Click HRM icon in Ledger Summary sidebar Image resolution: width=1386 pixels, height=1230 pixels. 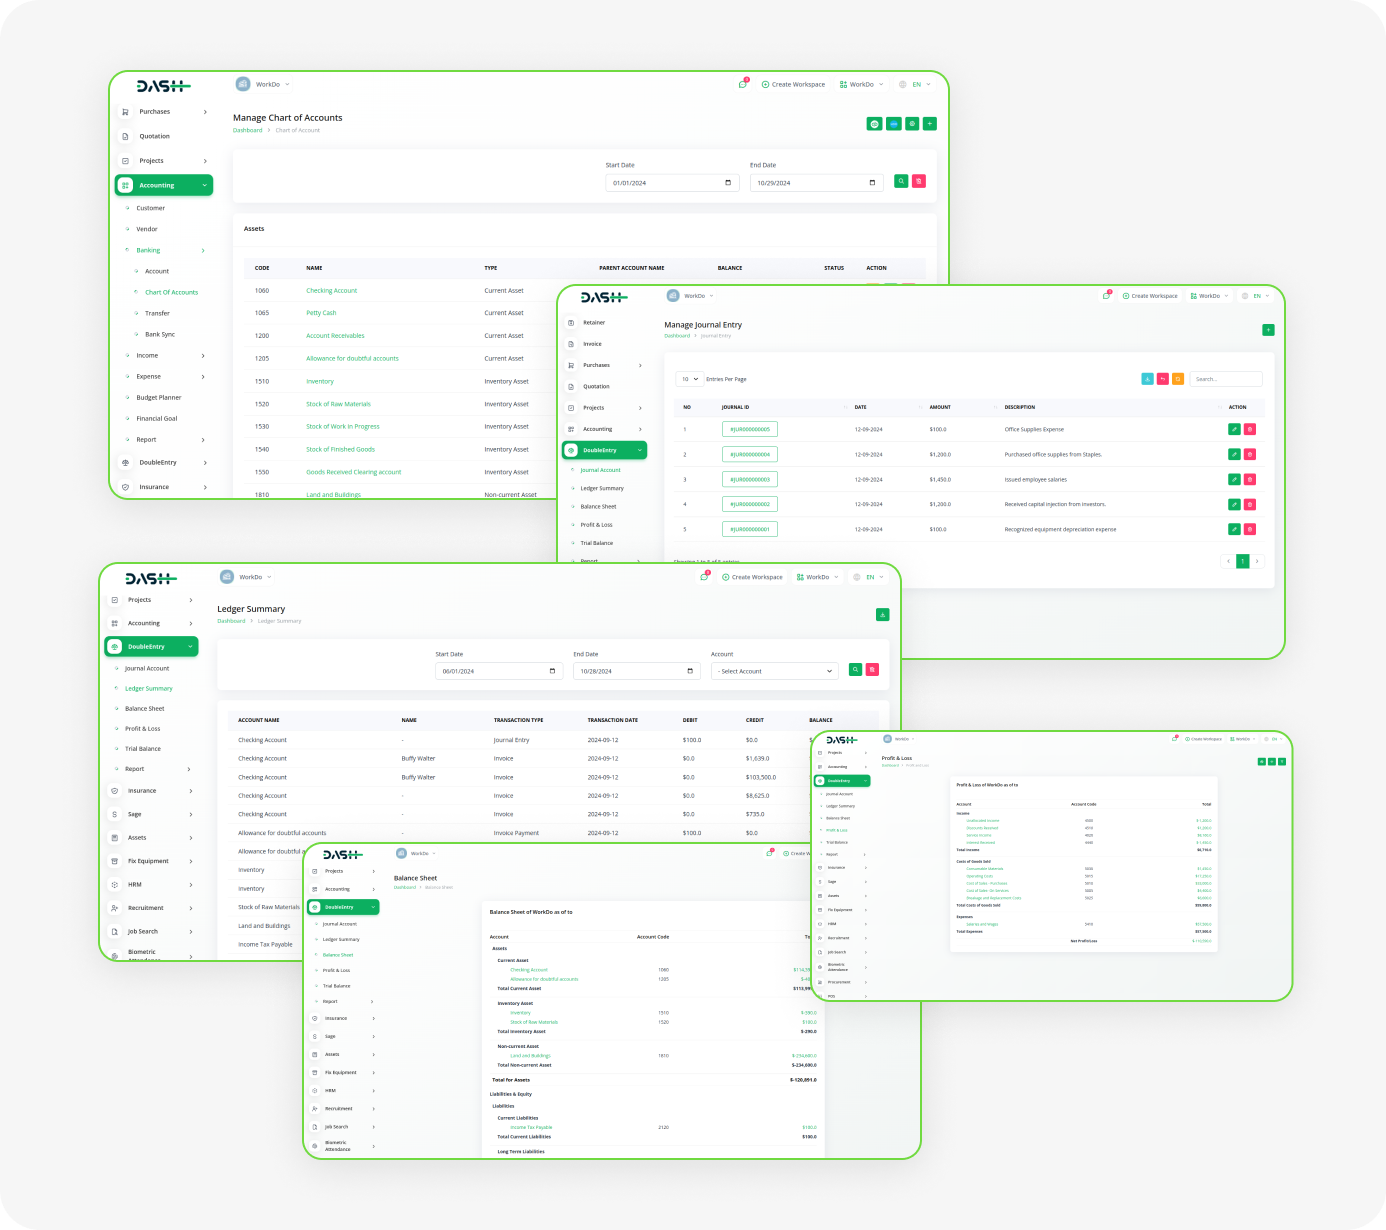click(115, 885)
